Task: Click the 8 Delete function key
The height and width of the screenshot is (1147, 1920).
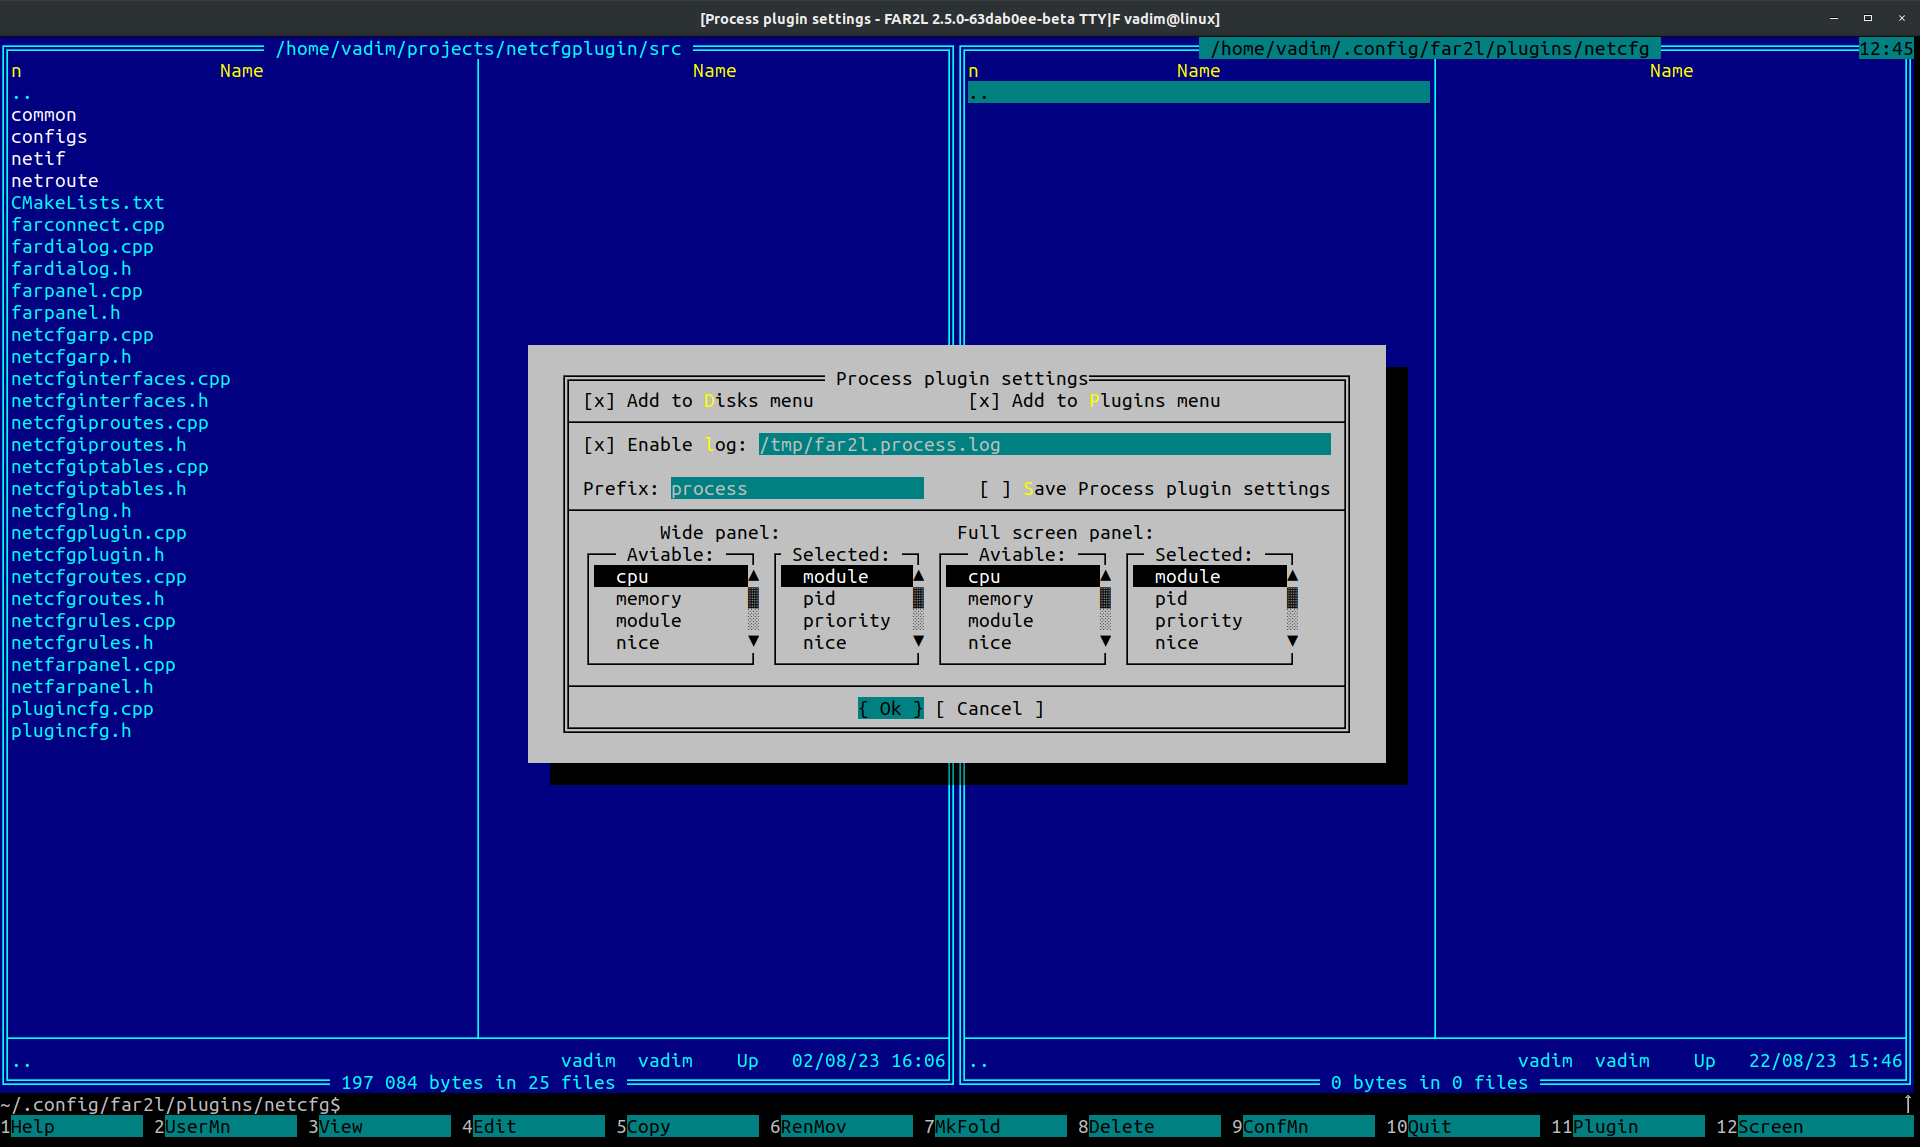Action: [x=1149, y=1127]
